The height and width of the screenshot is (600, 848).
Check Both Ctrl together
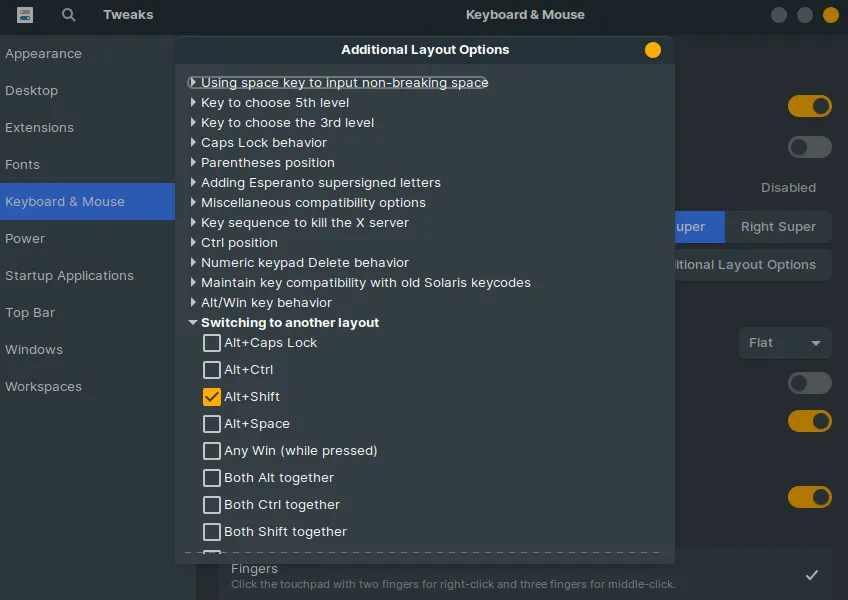point(211,504)
